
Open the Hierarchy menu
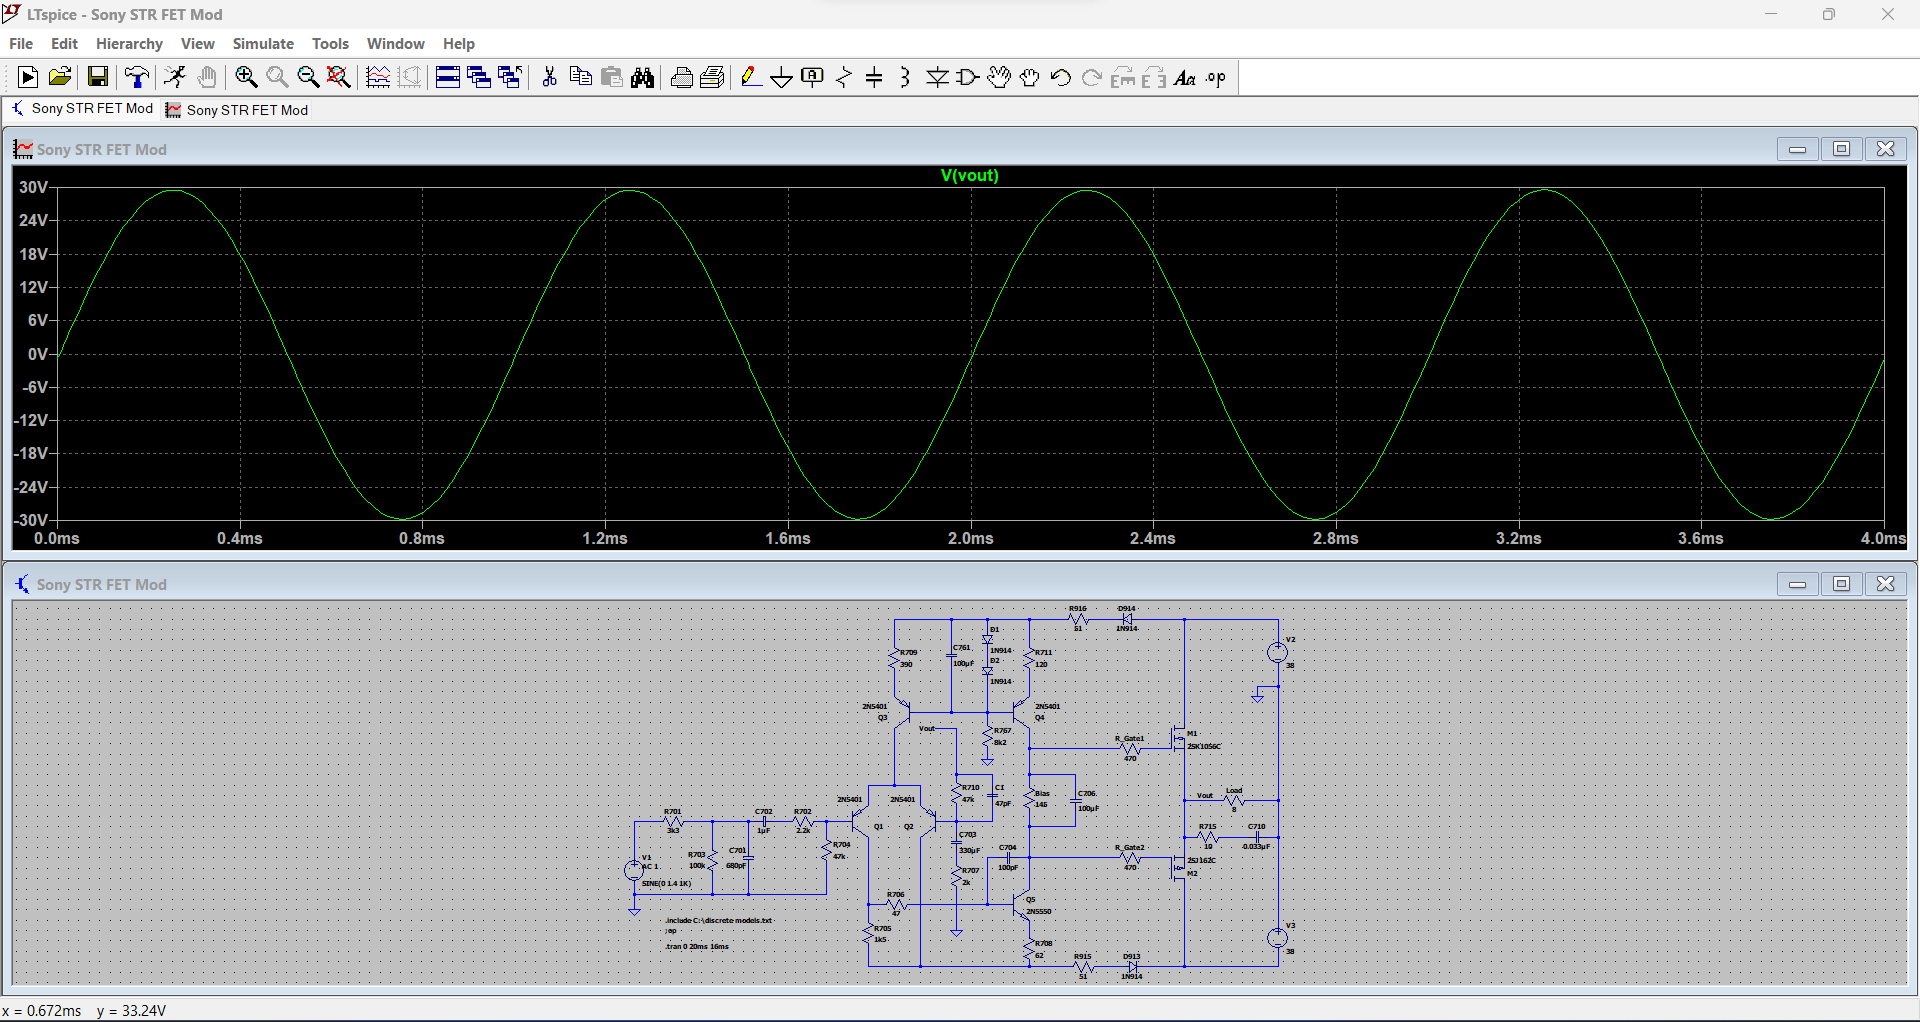click(129, 44)
